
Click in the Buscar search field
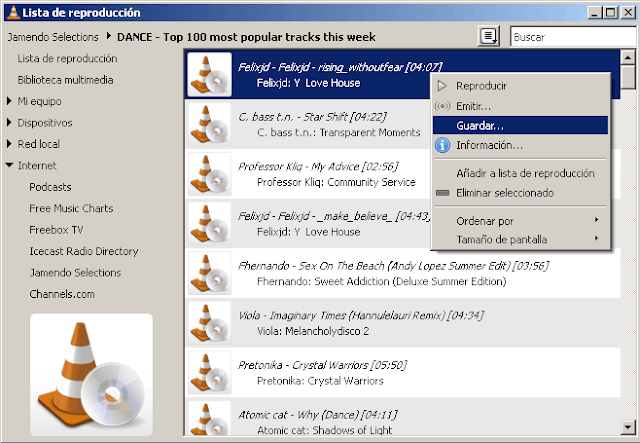pos(573,37)
